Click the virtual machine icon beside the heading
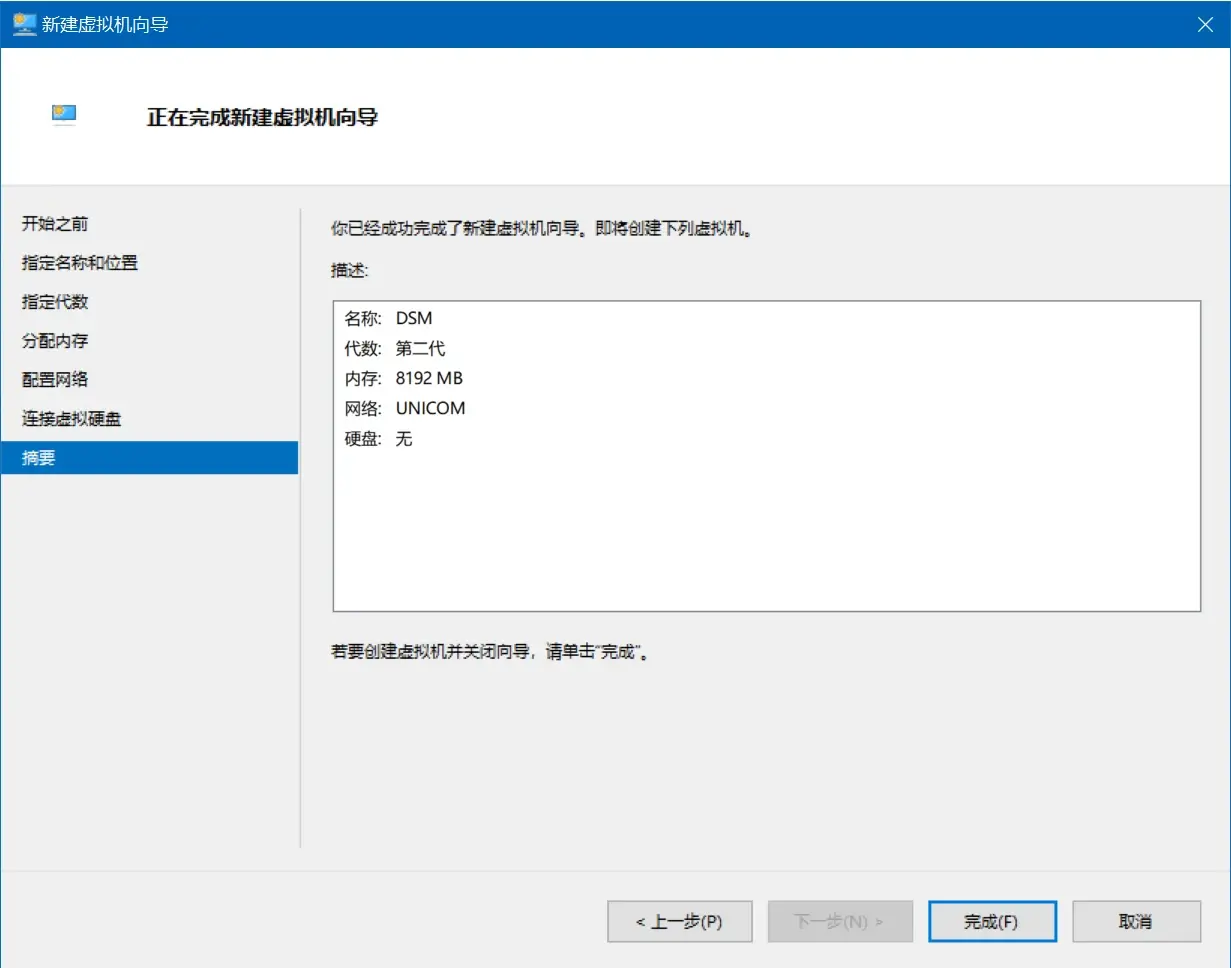 tap(64, 115)
